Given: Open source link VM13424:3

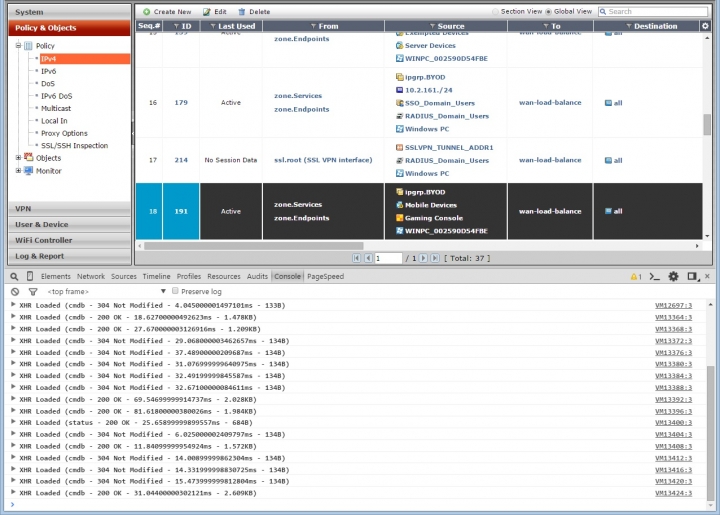Looking at the screenshot, I should [x=673, y=493].
